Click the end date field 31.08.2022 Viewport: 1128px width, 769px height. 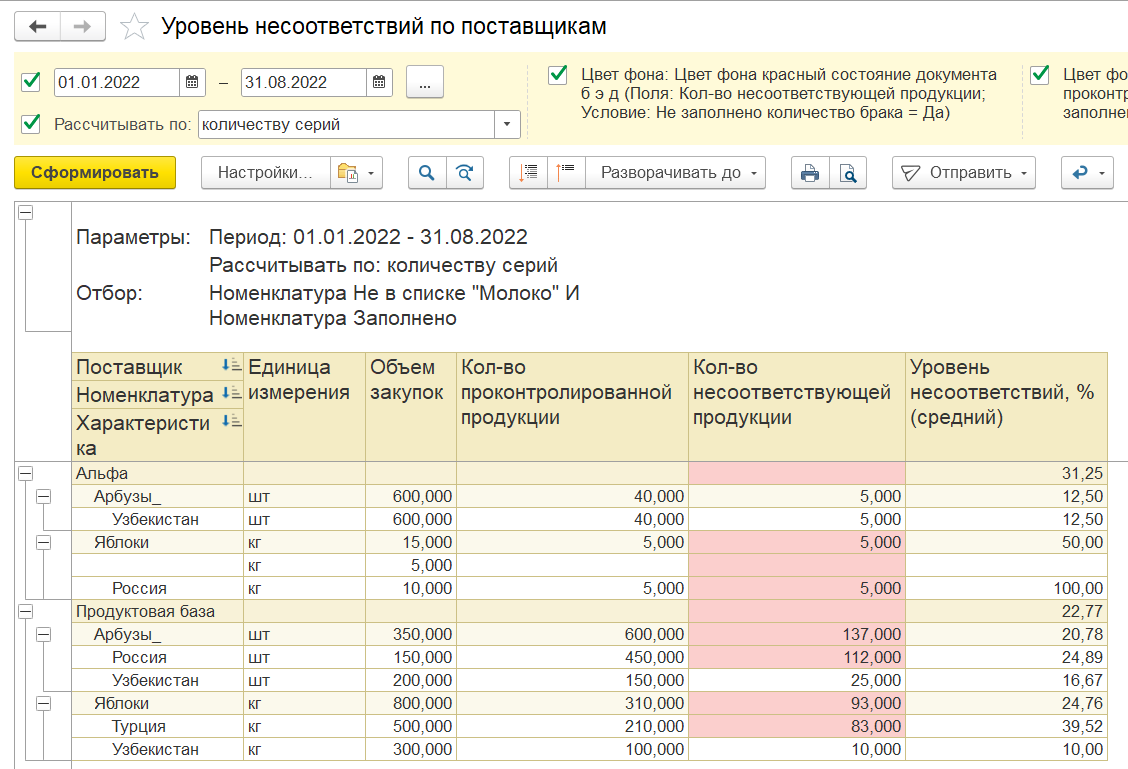[304, 82]
